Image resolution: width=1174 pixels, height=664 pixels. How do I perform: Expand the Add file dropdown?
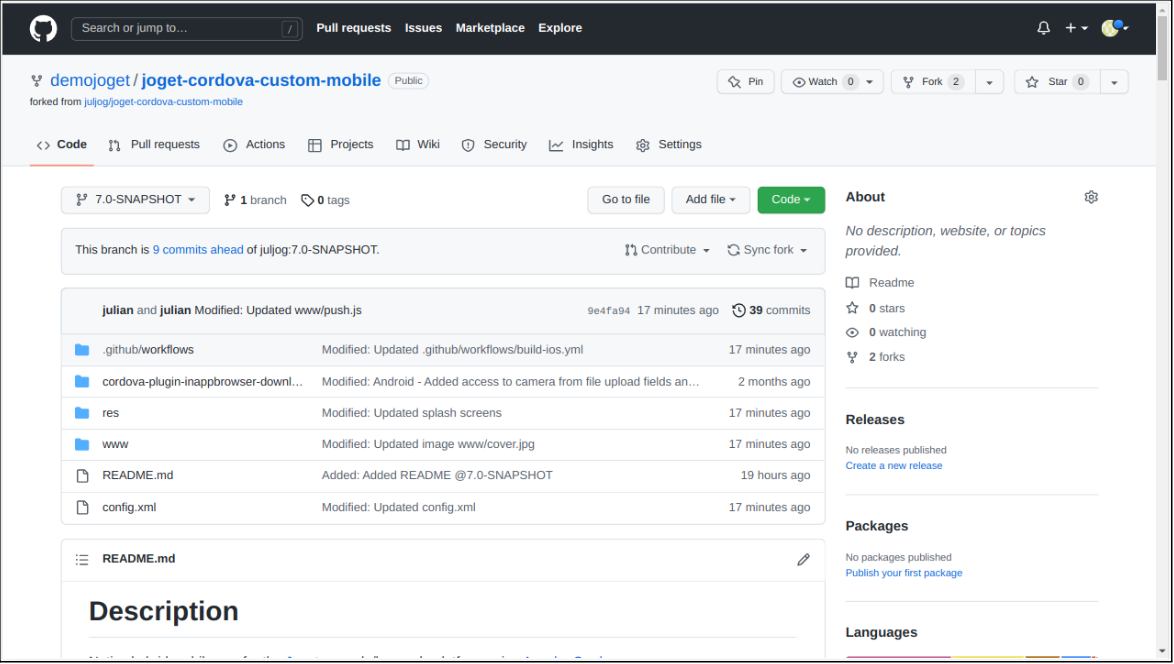pyautogui.click(x=711, y=200)
